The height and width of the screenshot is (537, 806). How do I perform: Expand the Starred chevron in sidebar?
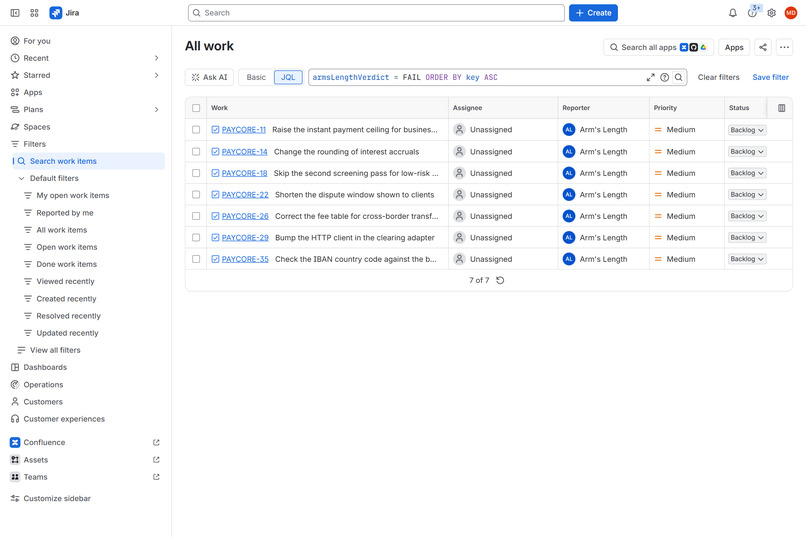click(x=156, y=75)
